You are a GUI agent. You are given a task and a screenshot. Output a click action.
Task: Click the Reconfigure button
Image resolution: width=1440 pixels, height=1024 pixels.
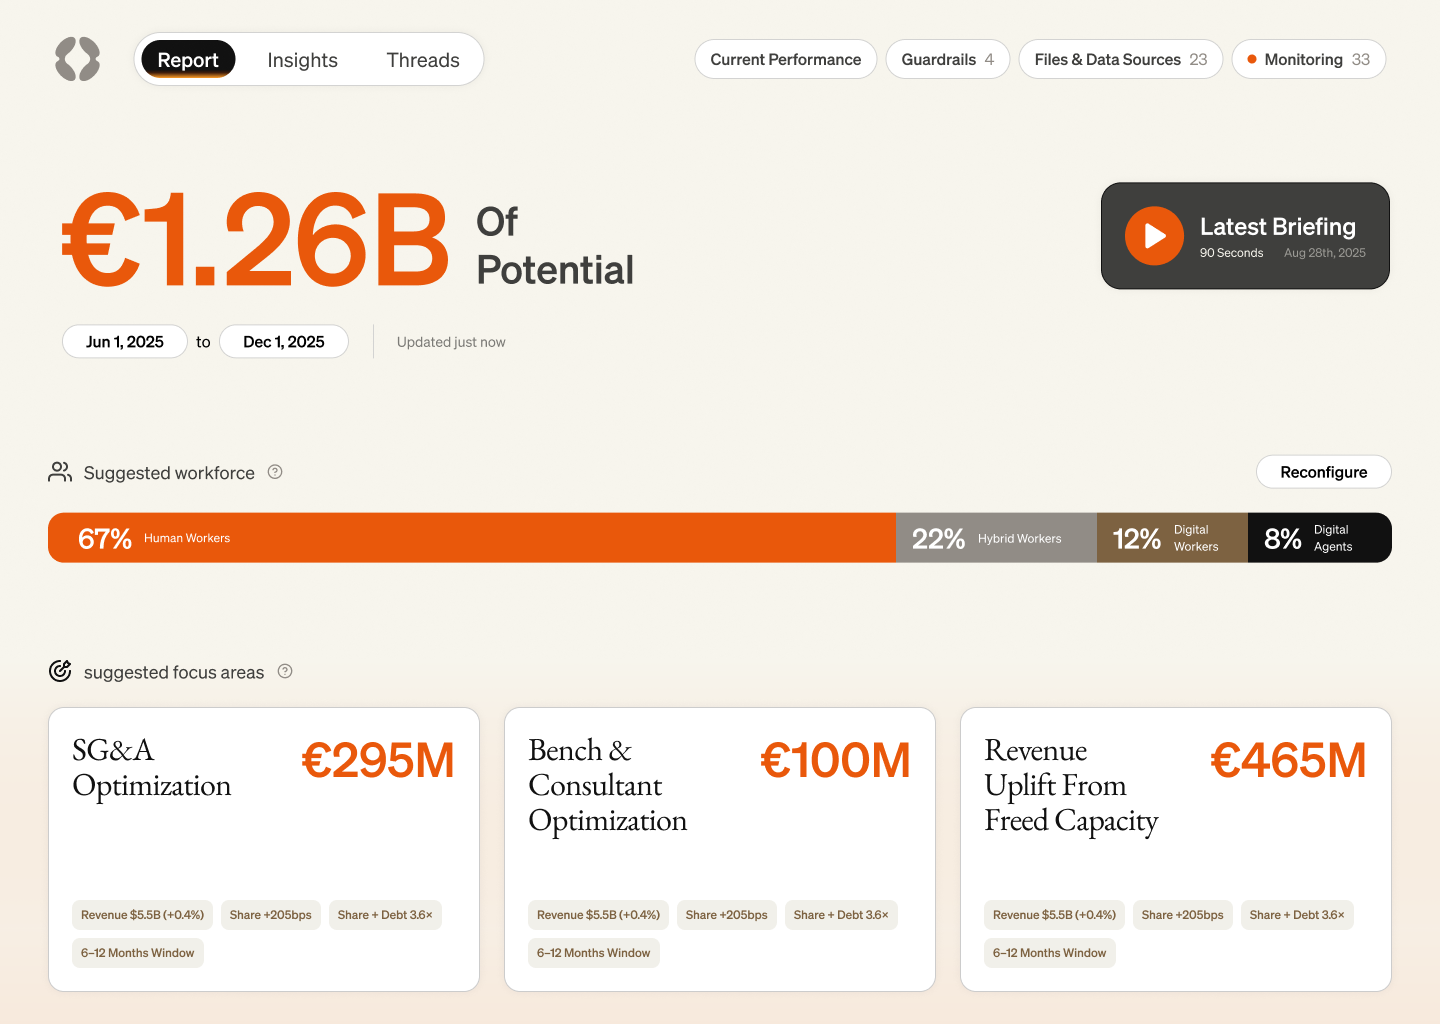point(1323,472)
